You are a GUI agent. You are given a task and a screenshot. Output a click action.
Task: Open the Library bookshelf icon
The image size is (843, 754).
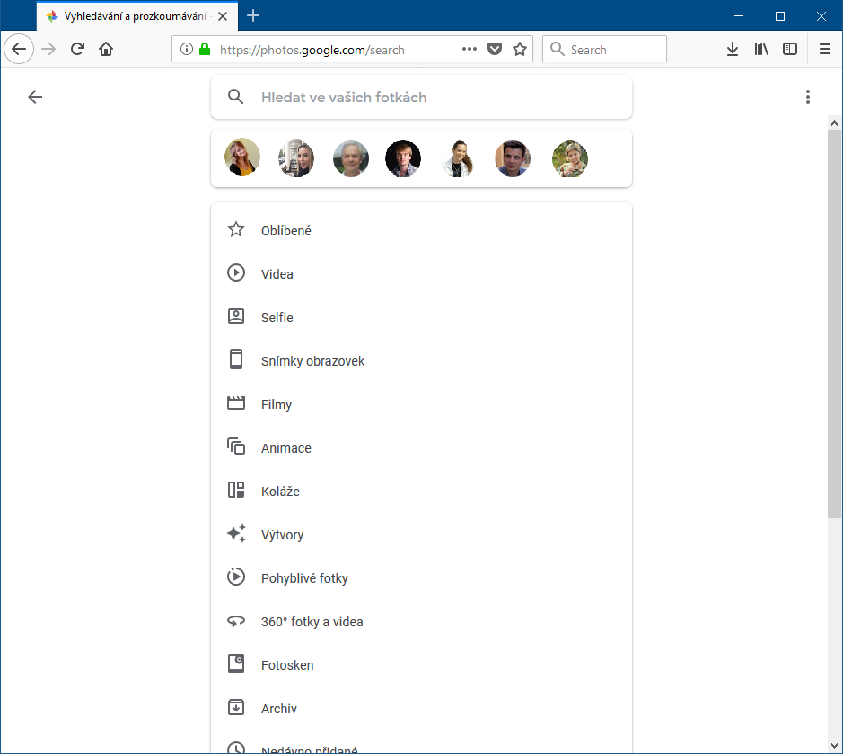(761, 49)
